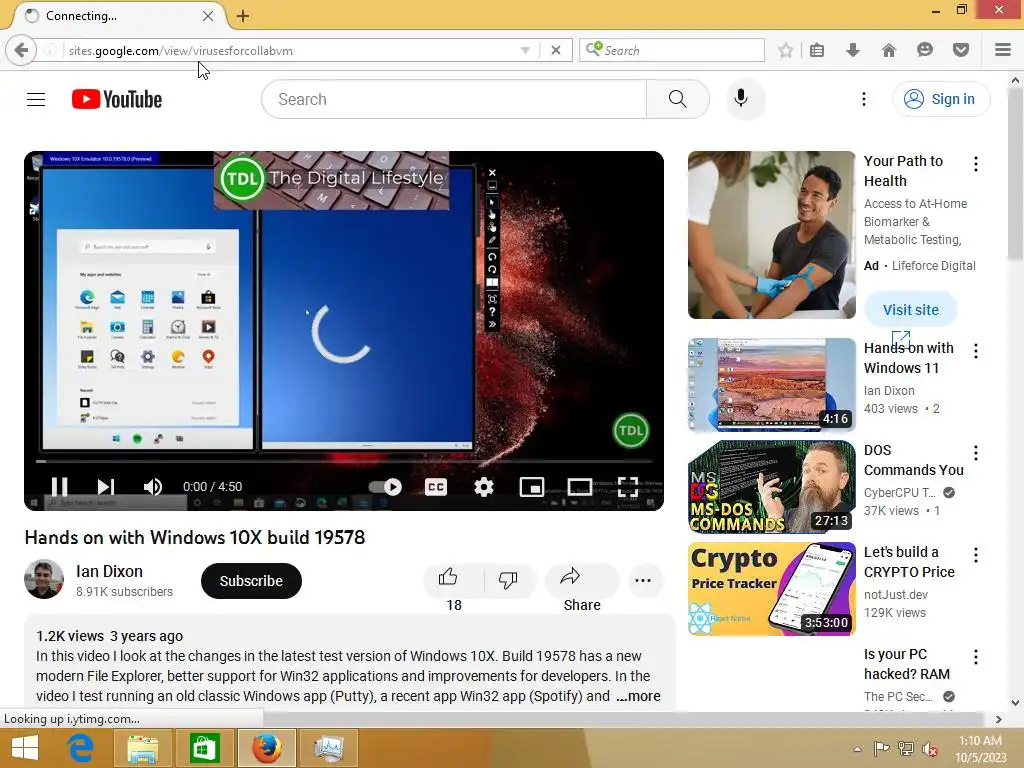Open more actions ellipsis under video
Image resolution: width=1024 pixels, height=768 pixels.
coord(643,580)
